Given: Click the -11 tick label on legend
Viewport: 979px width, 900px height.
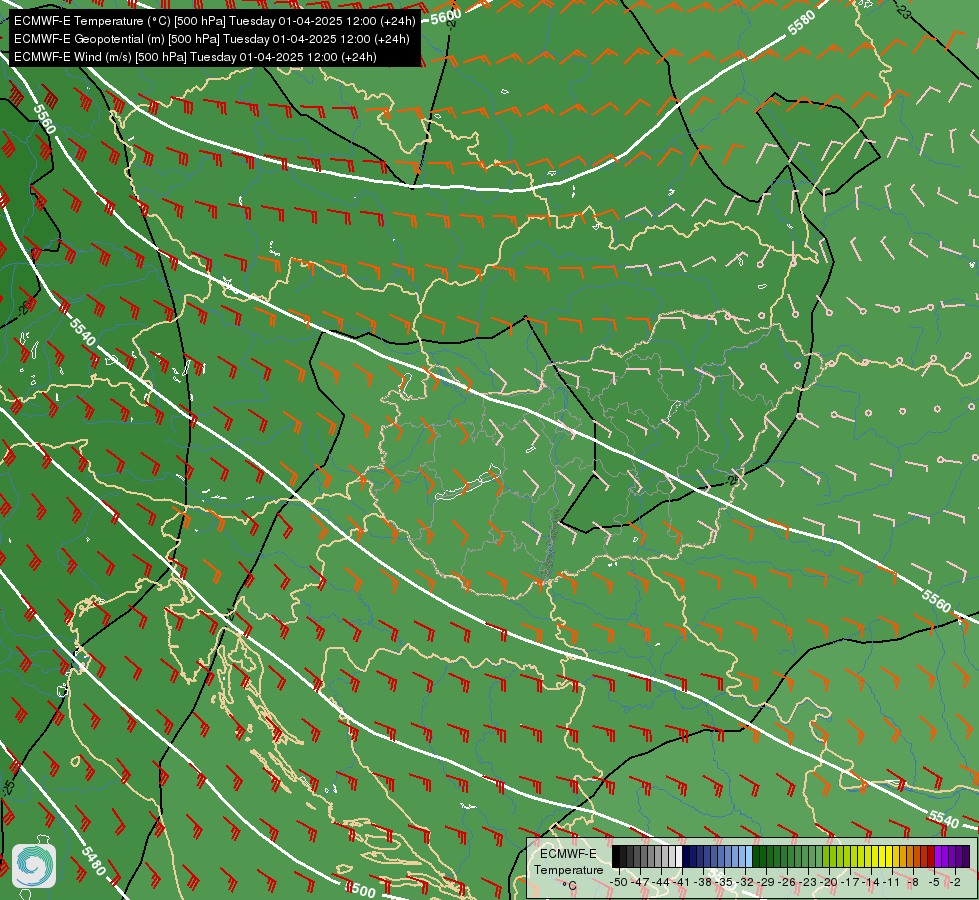Looking at the screenshot, I should [x=892, y=883].
